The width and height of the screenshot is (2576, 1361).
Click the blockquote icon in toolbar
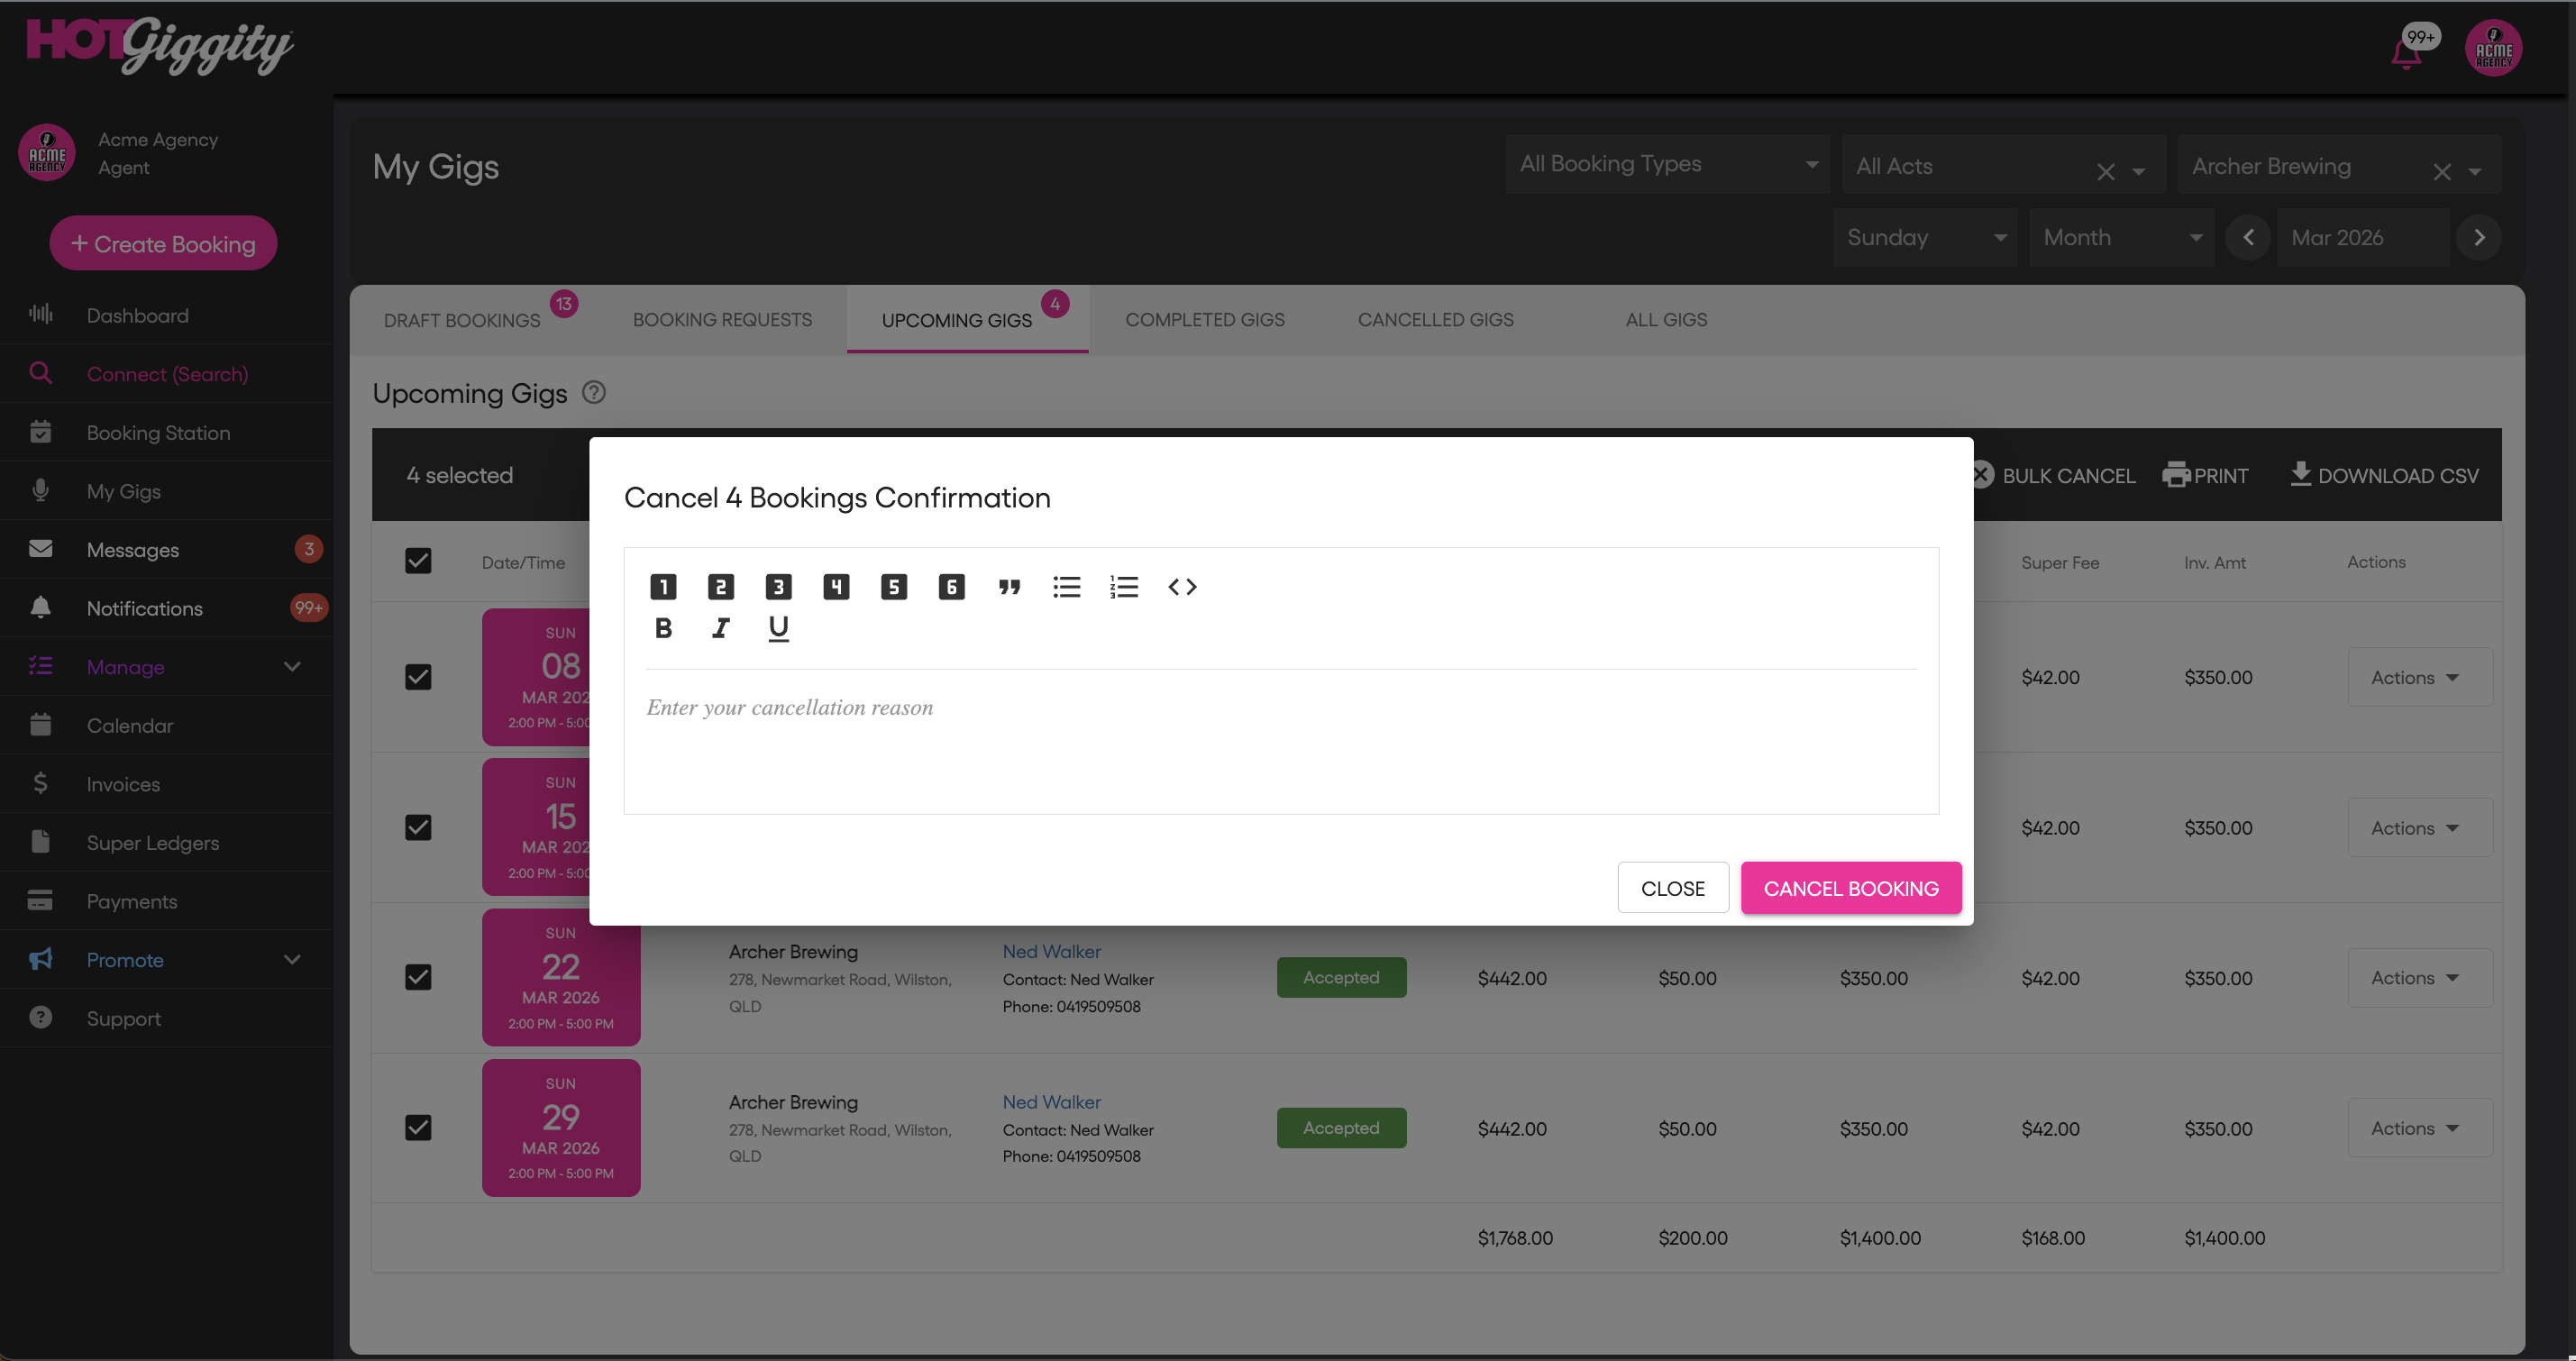tap(1009, 587)
